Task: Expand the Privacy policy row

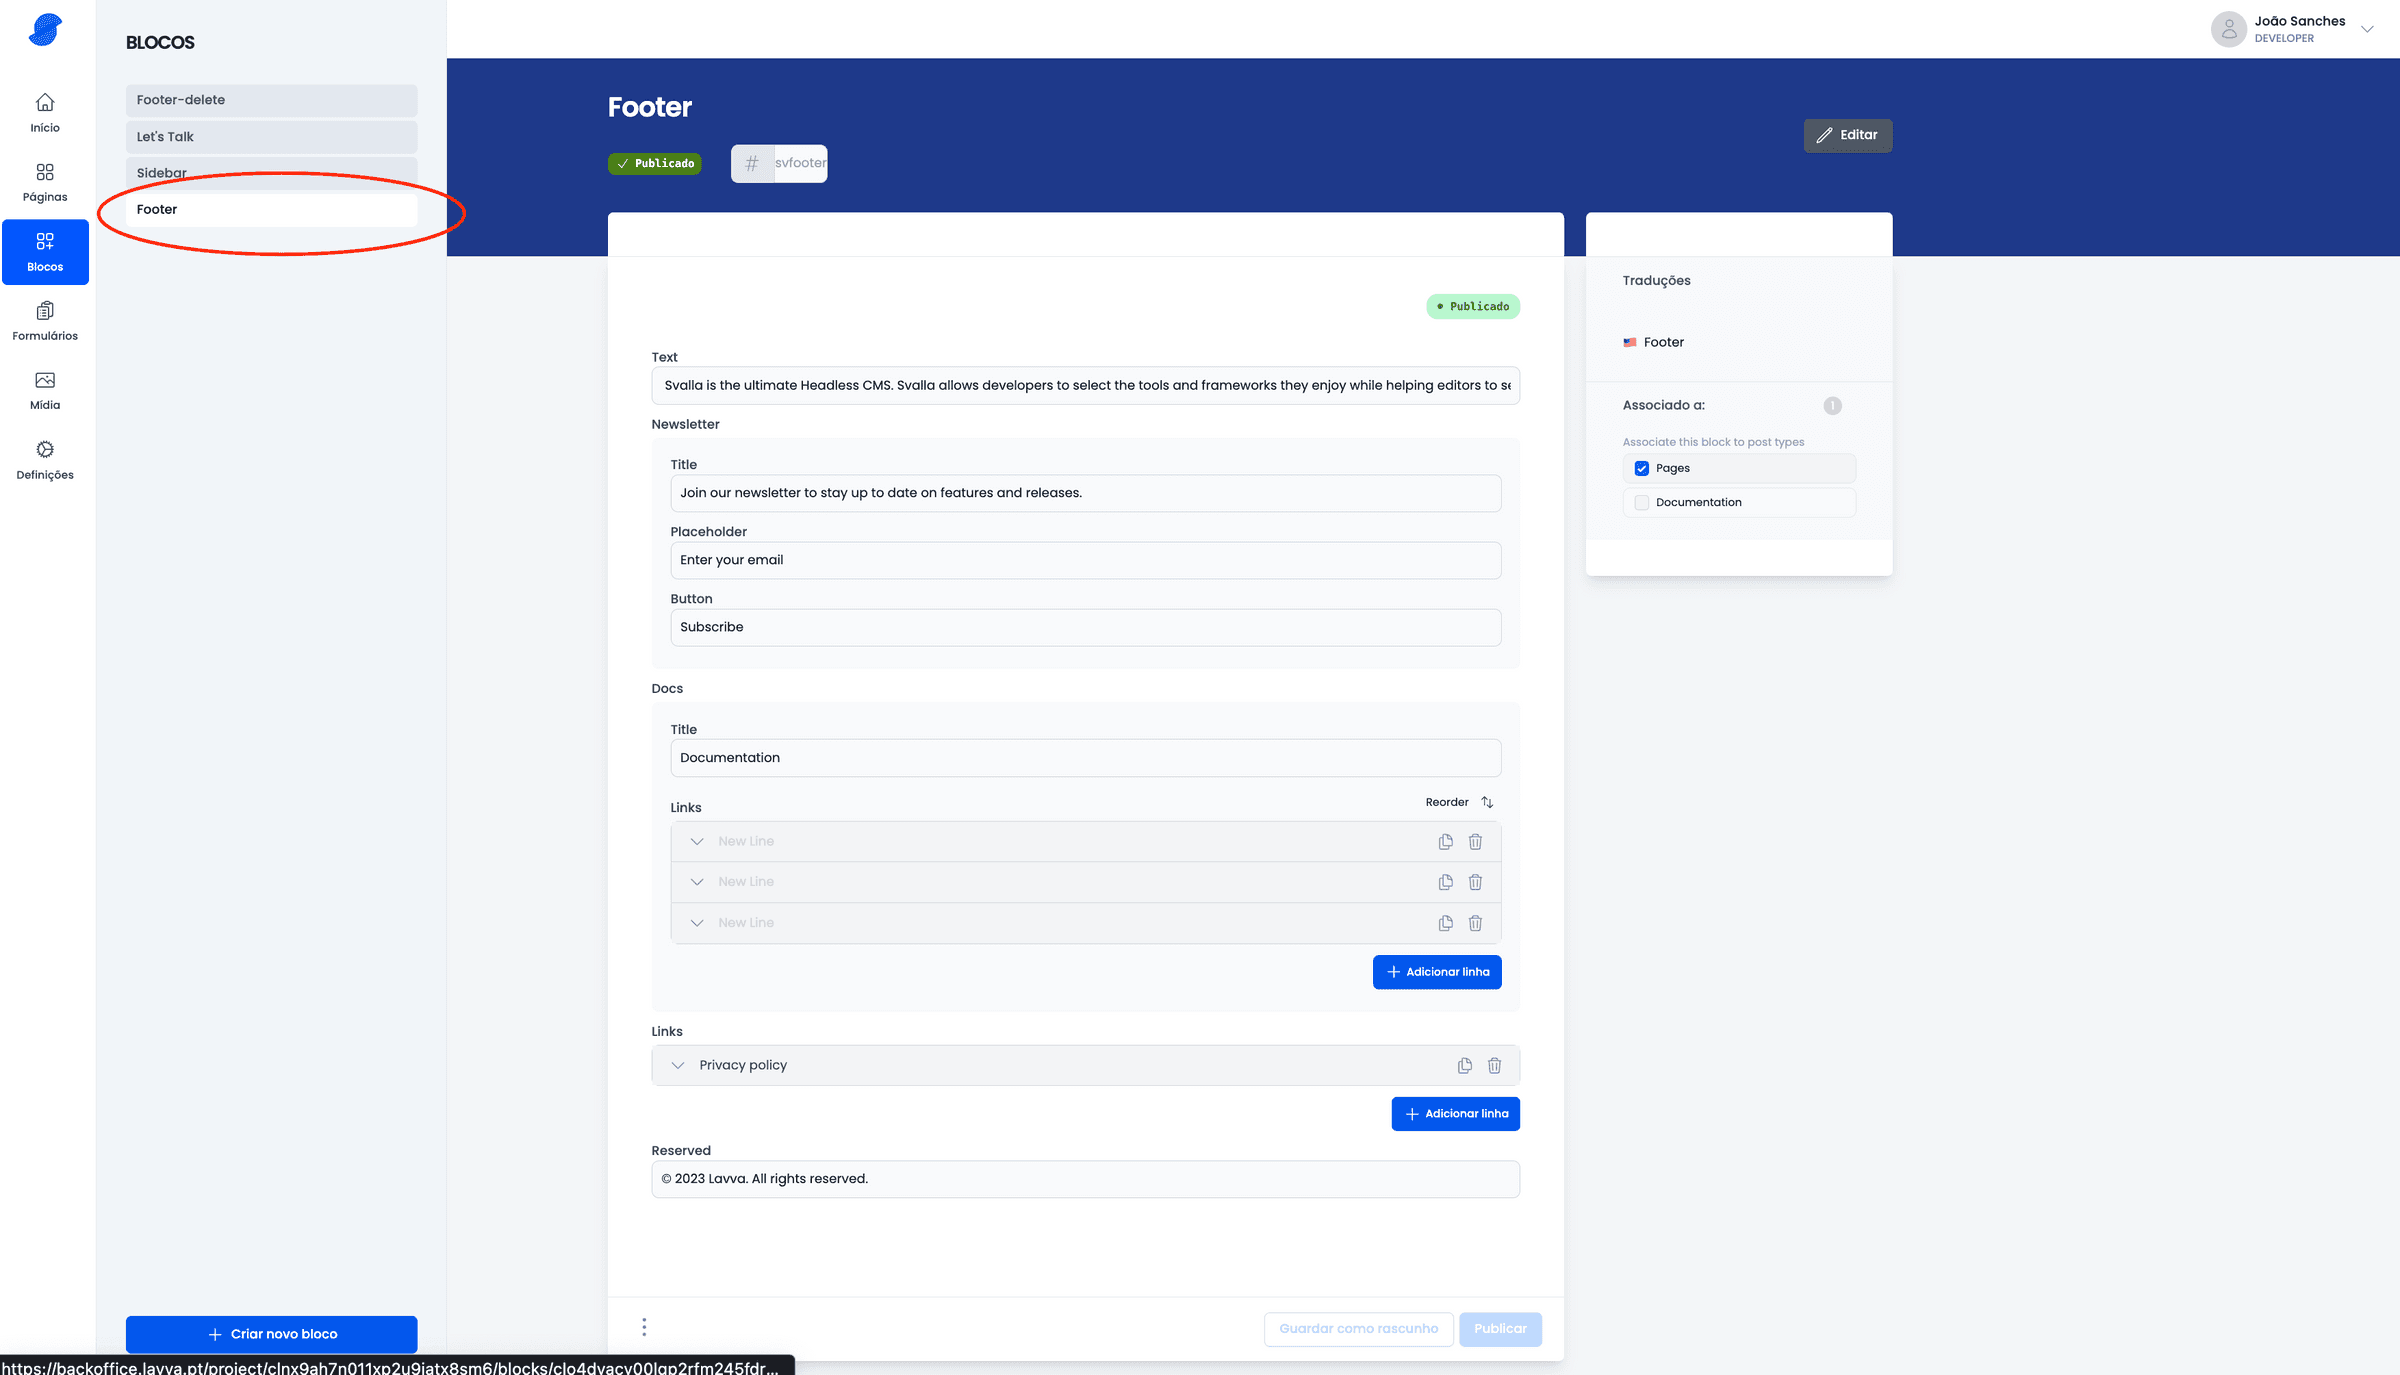Action: [678, 1065]
